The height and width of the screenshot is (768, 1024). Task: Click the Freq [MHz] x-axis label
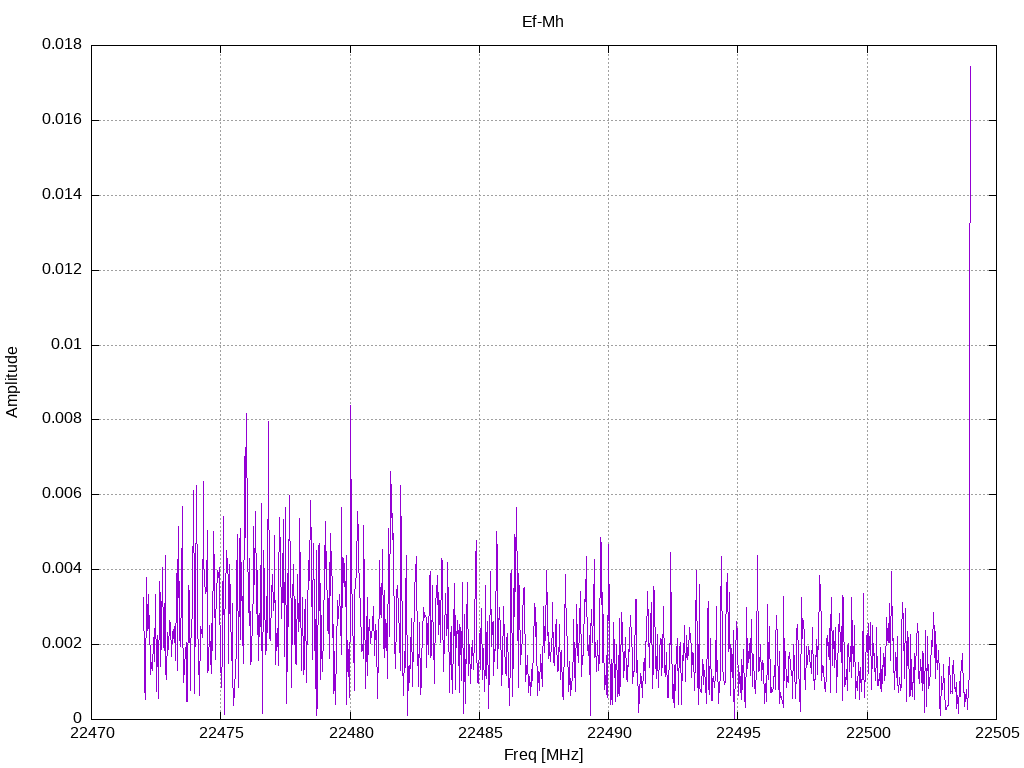(543, 755)
